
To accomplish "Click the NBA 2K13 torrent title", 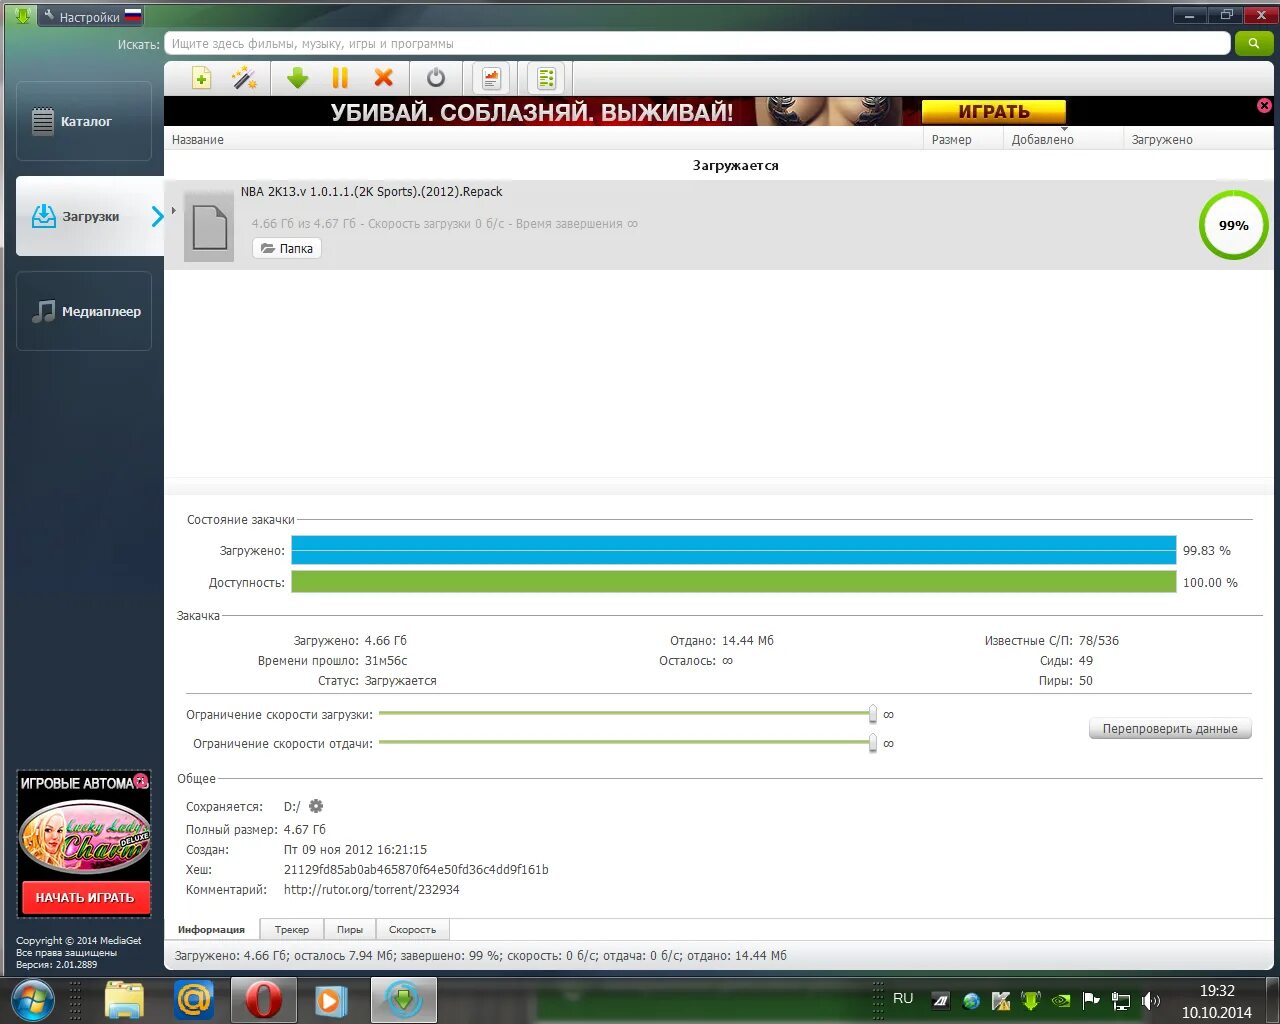I will [x=371, y=192].
